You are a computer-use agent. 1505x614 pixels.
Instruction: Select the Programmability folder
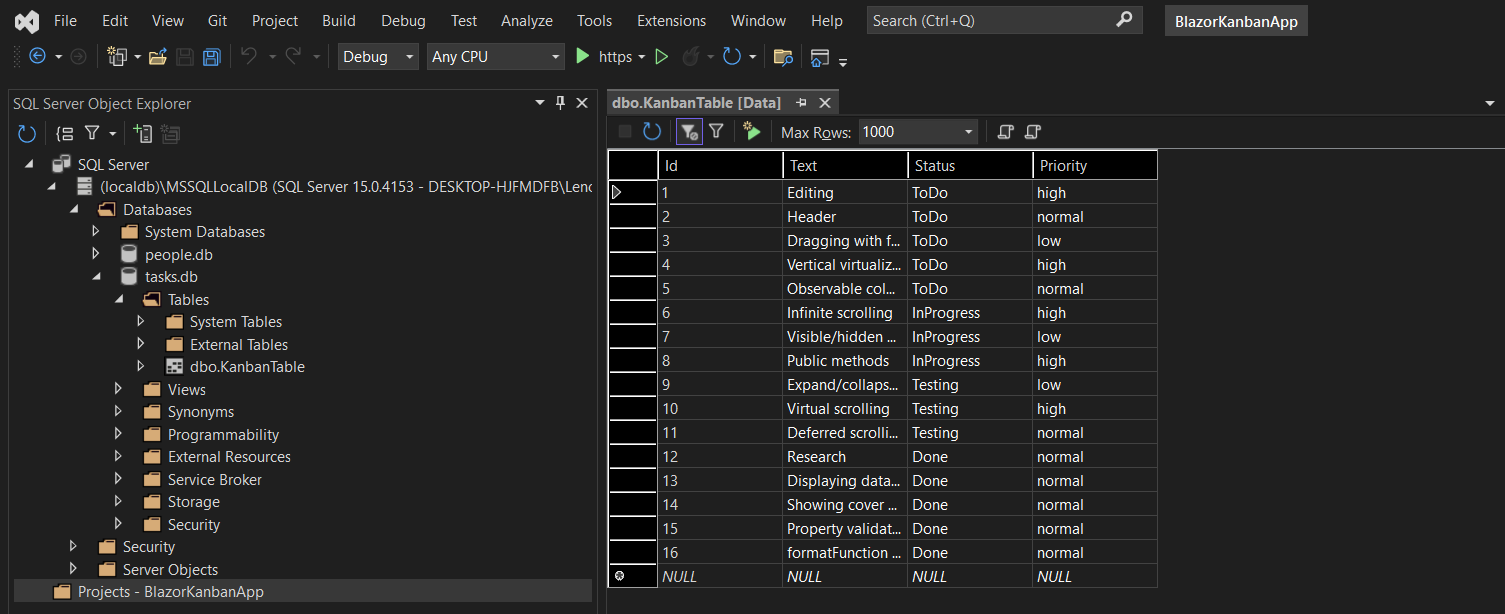pyautogui.click(x=223, y=434)
